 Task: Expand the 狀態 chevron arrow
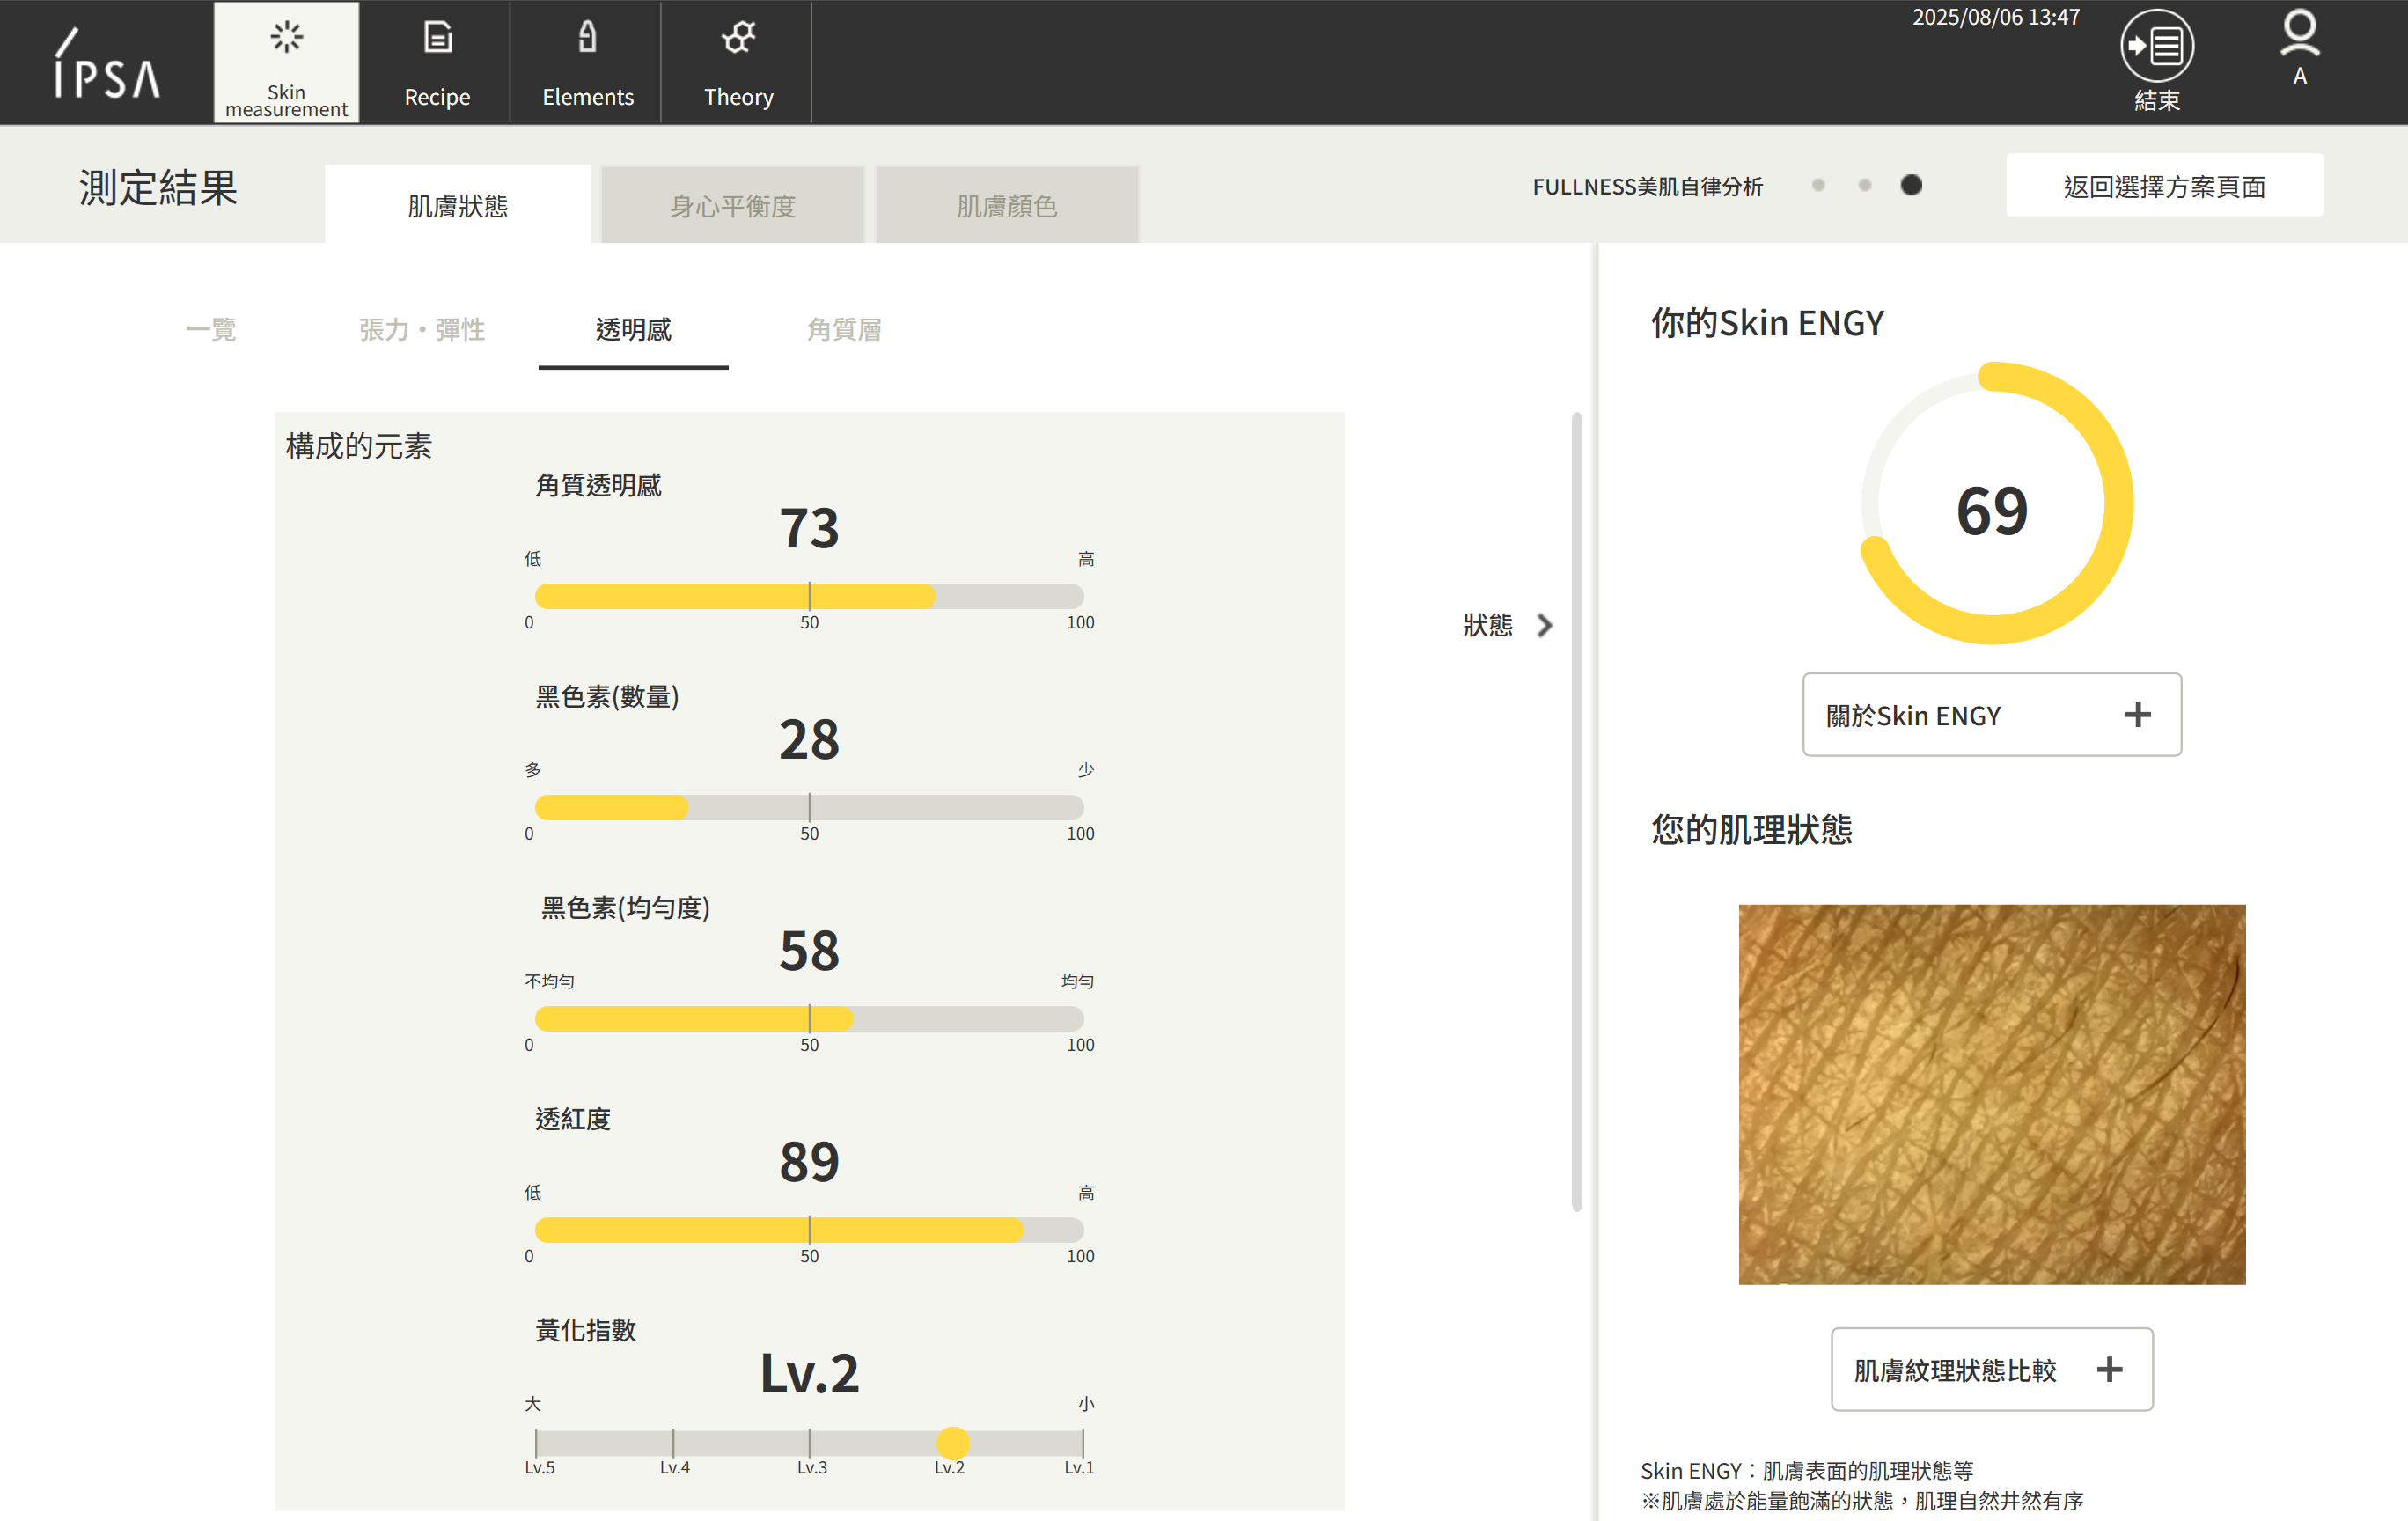1545,625
